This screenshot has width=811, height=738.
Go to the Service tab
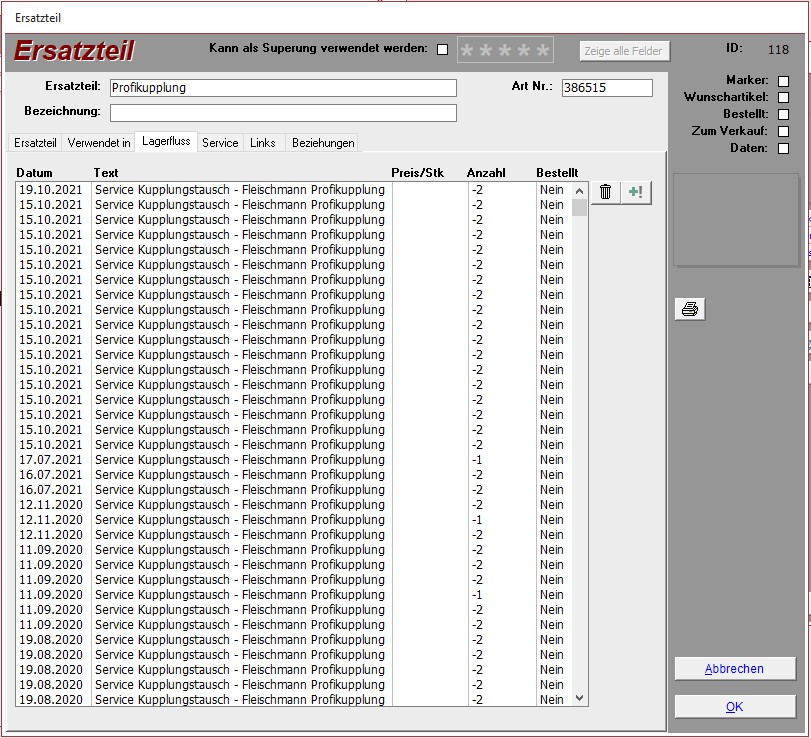click(x=220, y=143)
